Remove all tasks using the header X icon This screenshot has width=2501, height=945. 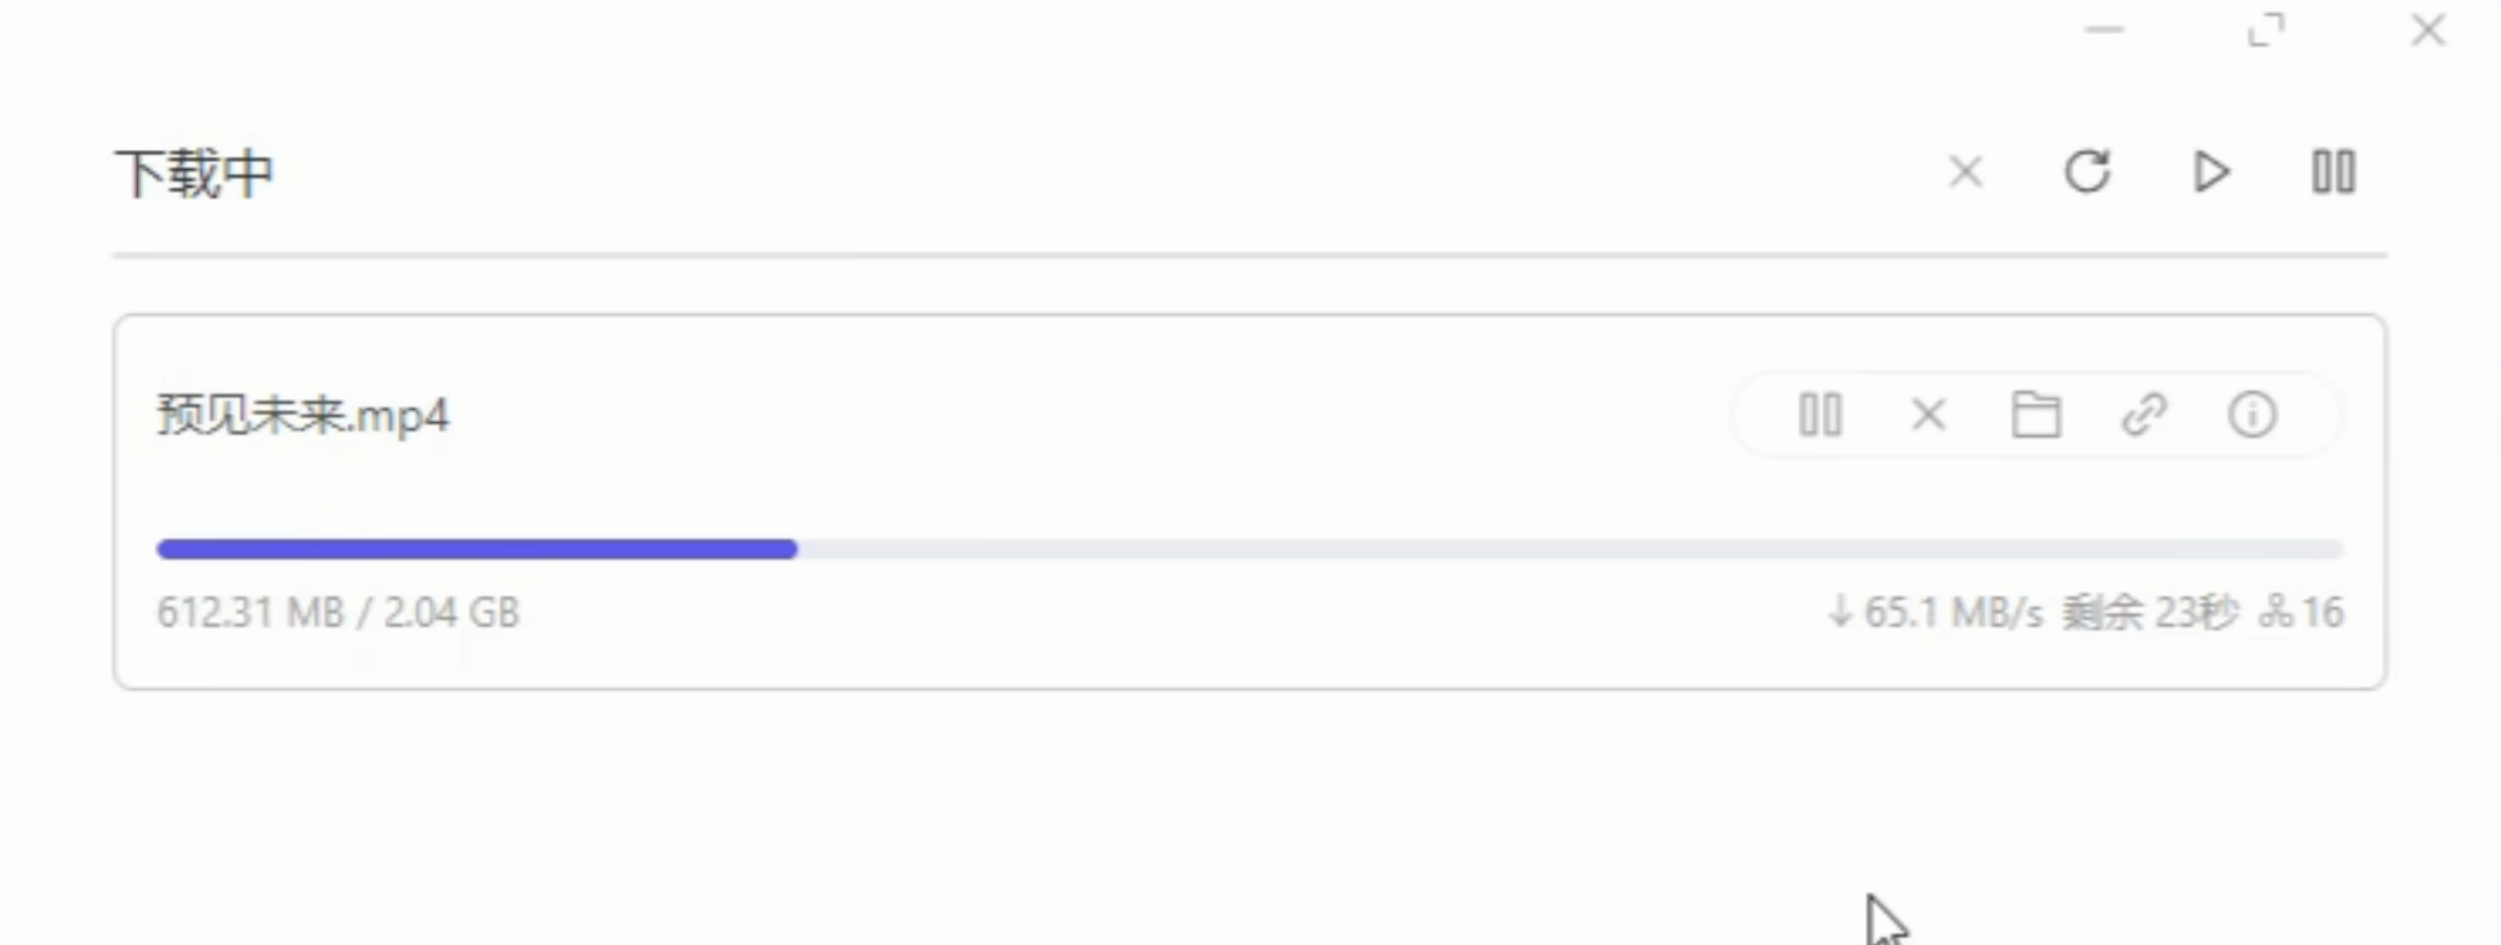click(1966, 172)
